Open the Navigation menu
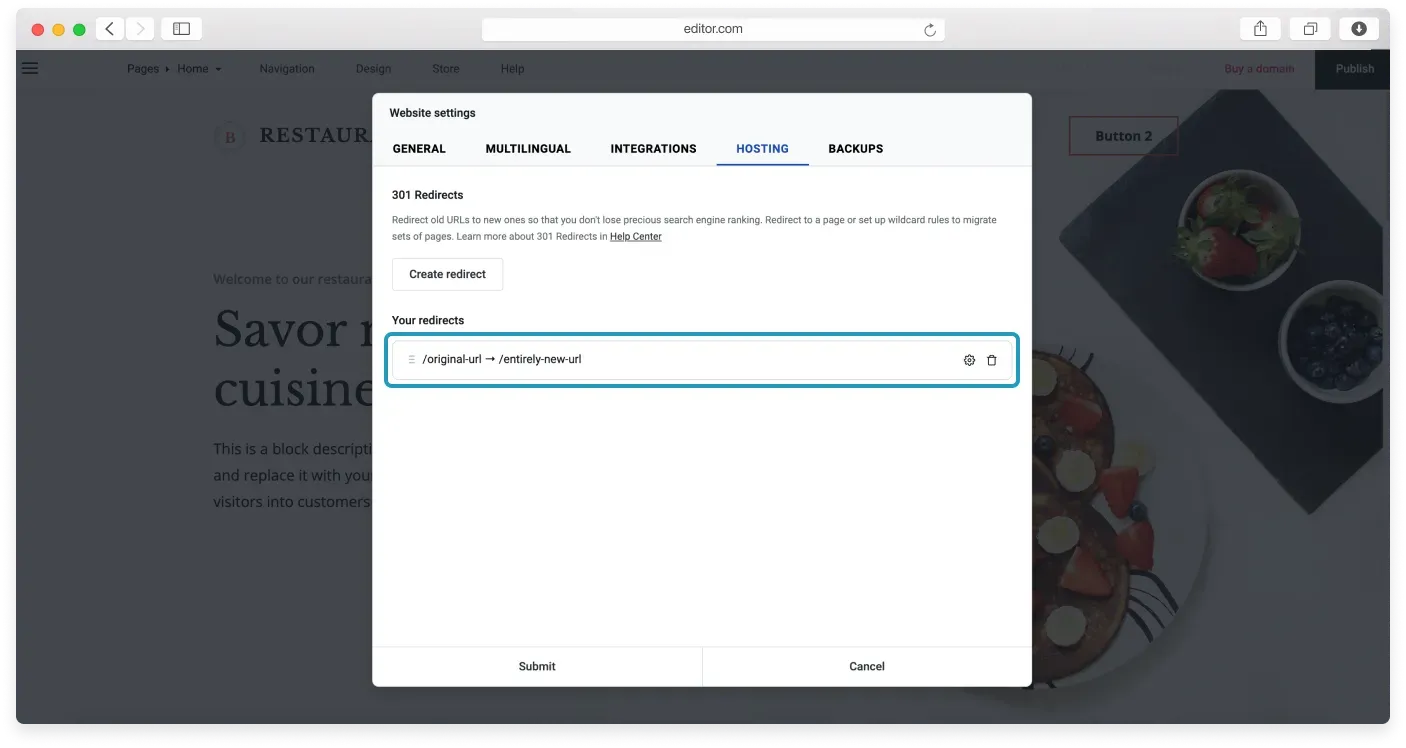 point(287,69)
